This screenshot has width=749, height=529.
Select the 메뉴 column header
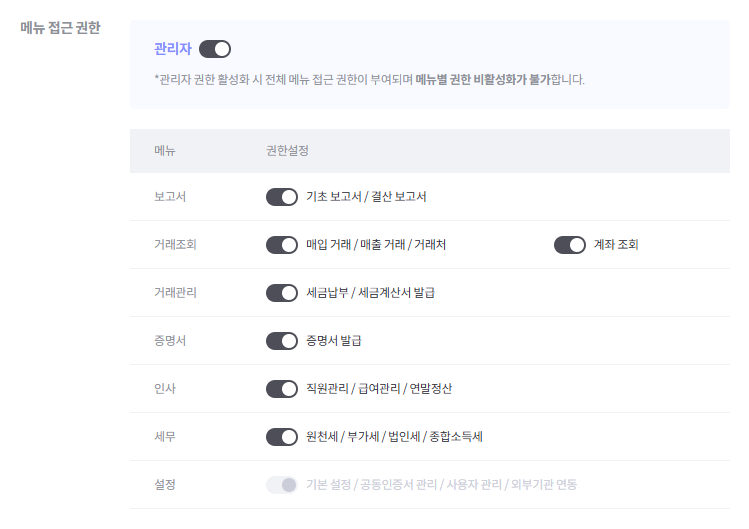[165, 151]
